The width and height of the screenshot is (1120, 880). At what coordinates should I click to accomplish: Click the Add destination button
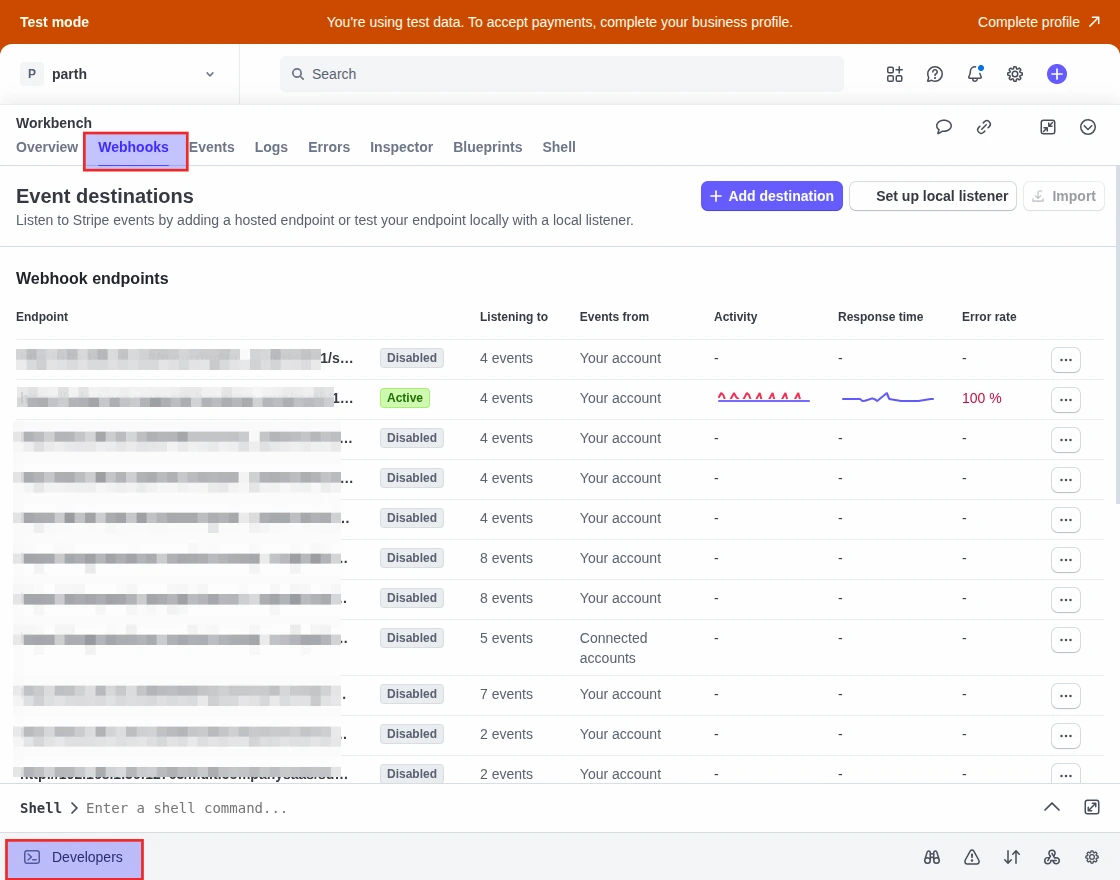771,196
